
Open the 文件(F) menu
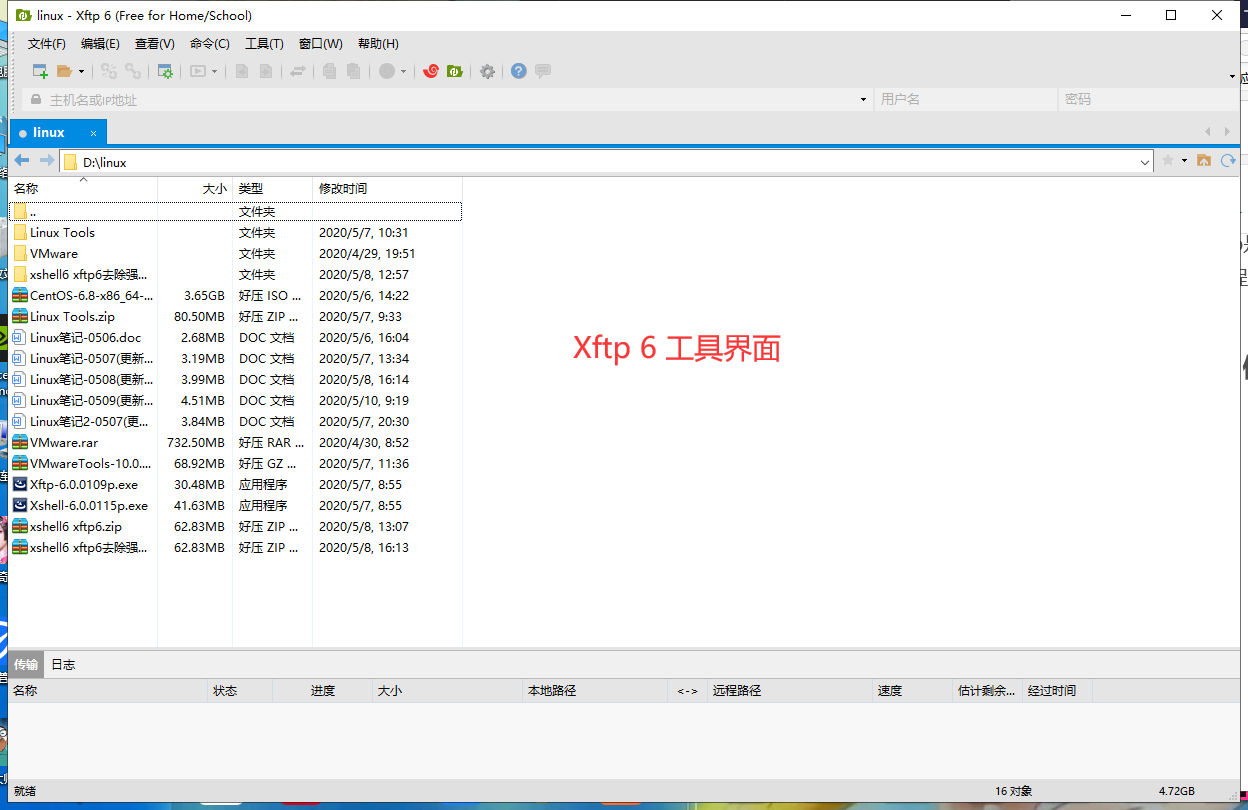point(47,44)
